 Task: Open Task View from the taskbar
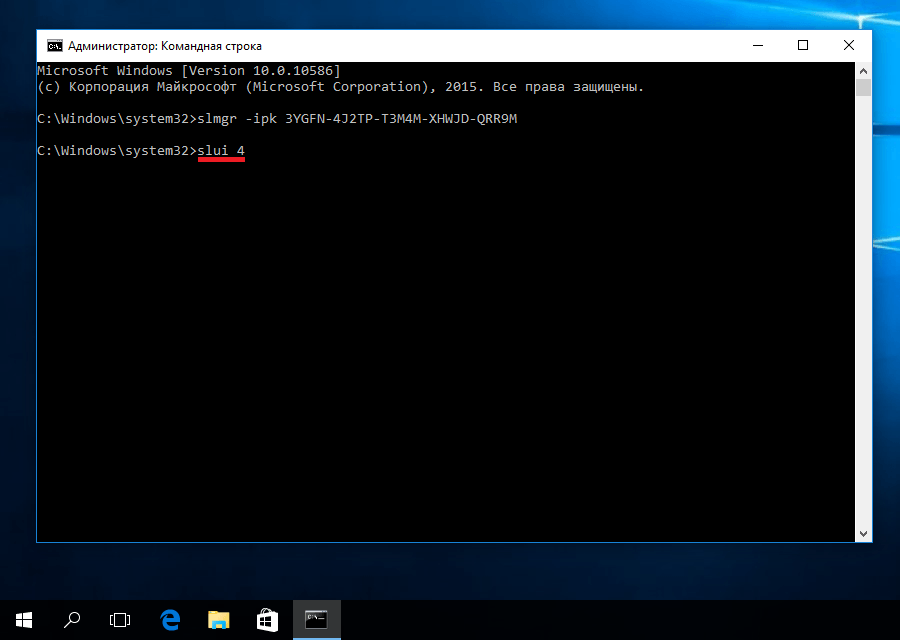click(x=120, y=620)
